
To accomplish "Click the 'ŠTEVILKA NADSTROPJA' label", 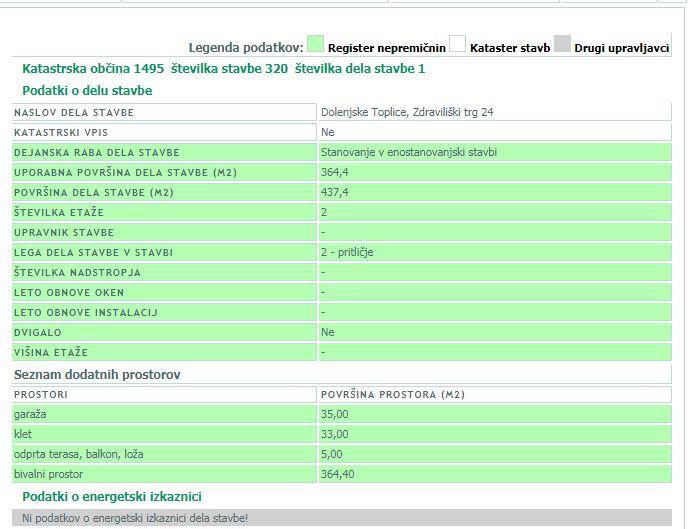I will [77, 272].
